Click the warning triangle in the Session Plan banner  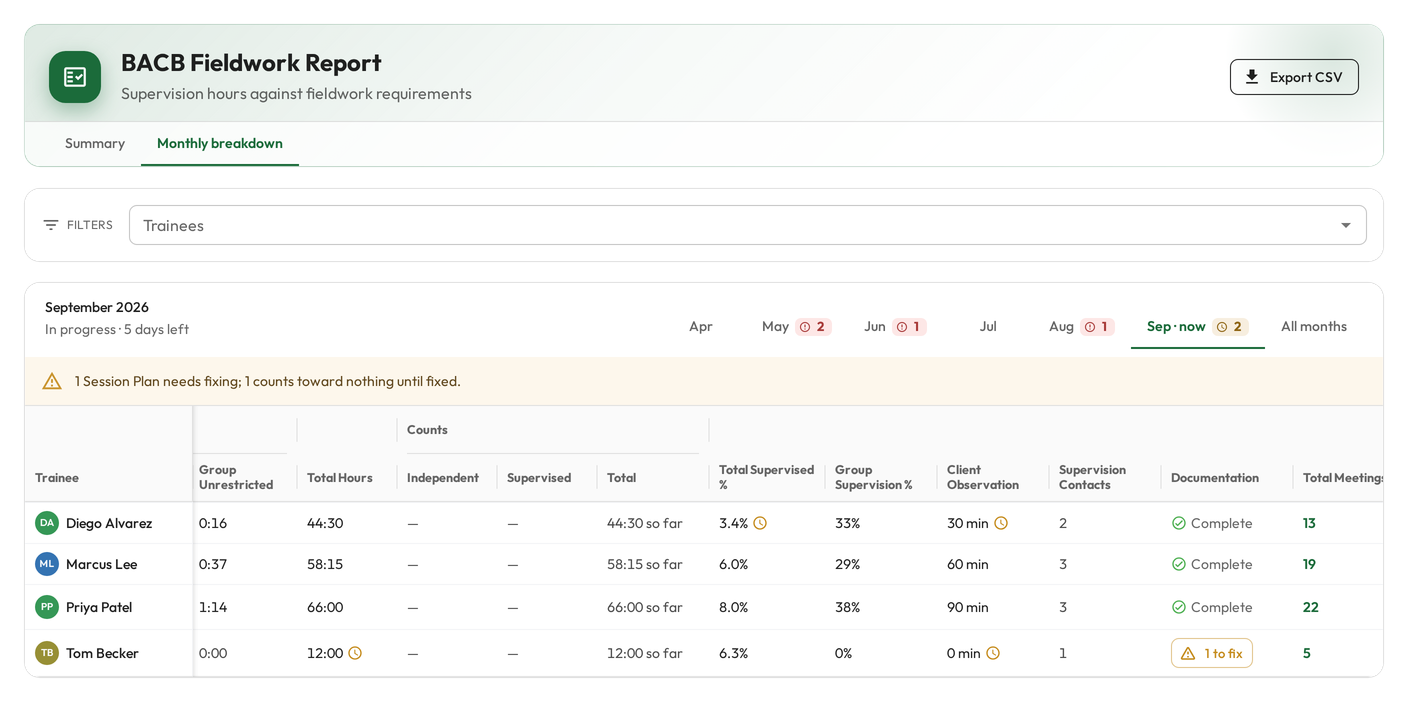(52, 381)
